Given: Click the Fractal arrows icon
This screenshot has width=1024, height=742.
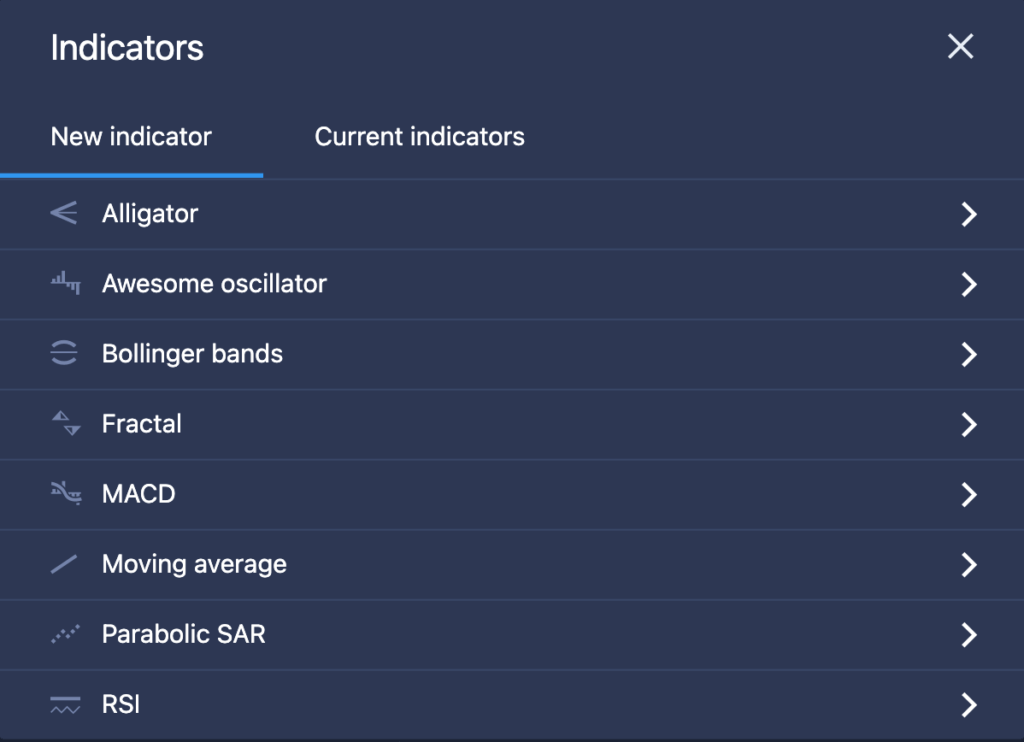Looking at the screenshot, I should coord(66,423).
